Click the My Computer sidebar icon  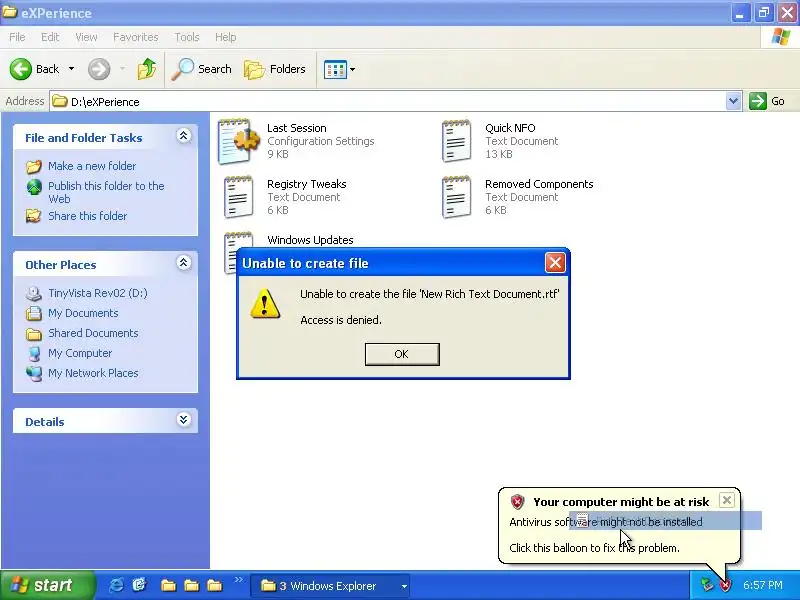[x=34, y=354]
